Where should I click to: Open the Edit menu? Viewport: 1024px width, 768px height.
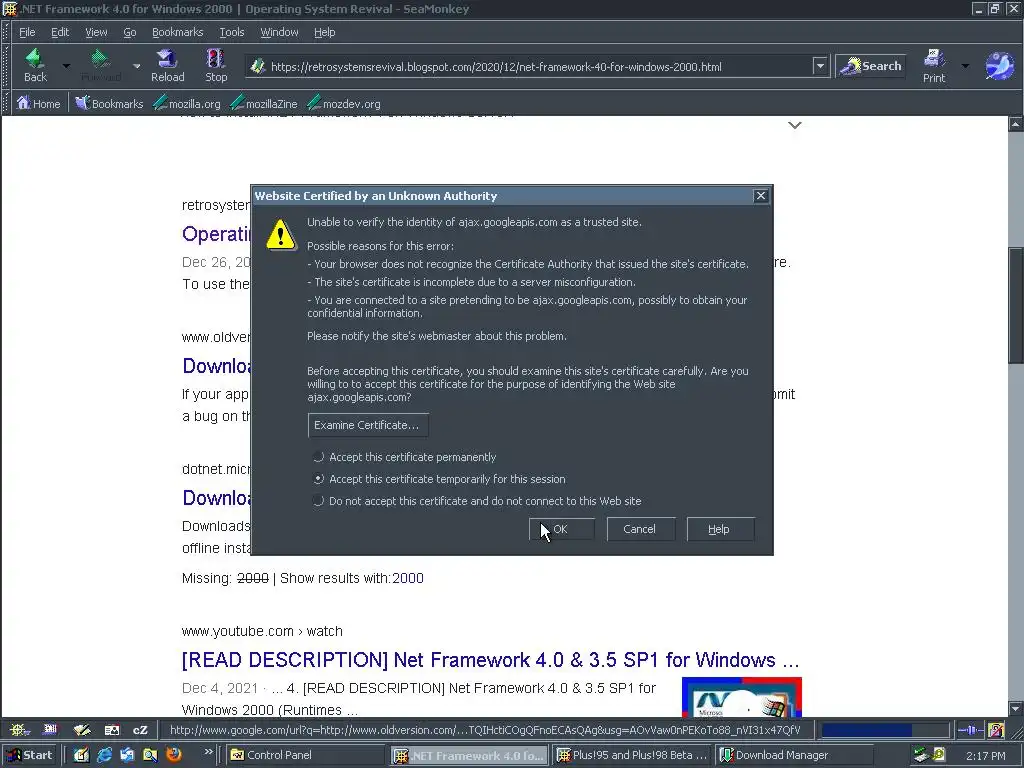(60, 32)
